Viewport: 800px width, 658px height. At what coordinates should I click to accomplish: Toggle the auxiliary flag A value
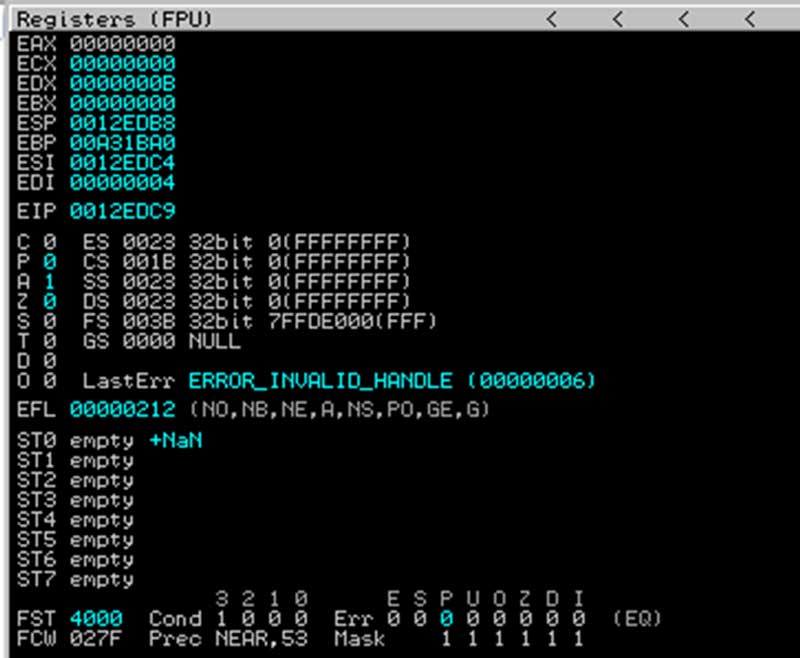(x=50, y=282)
